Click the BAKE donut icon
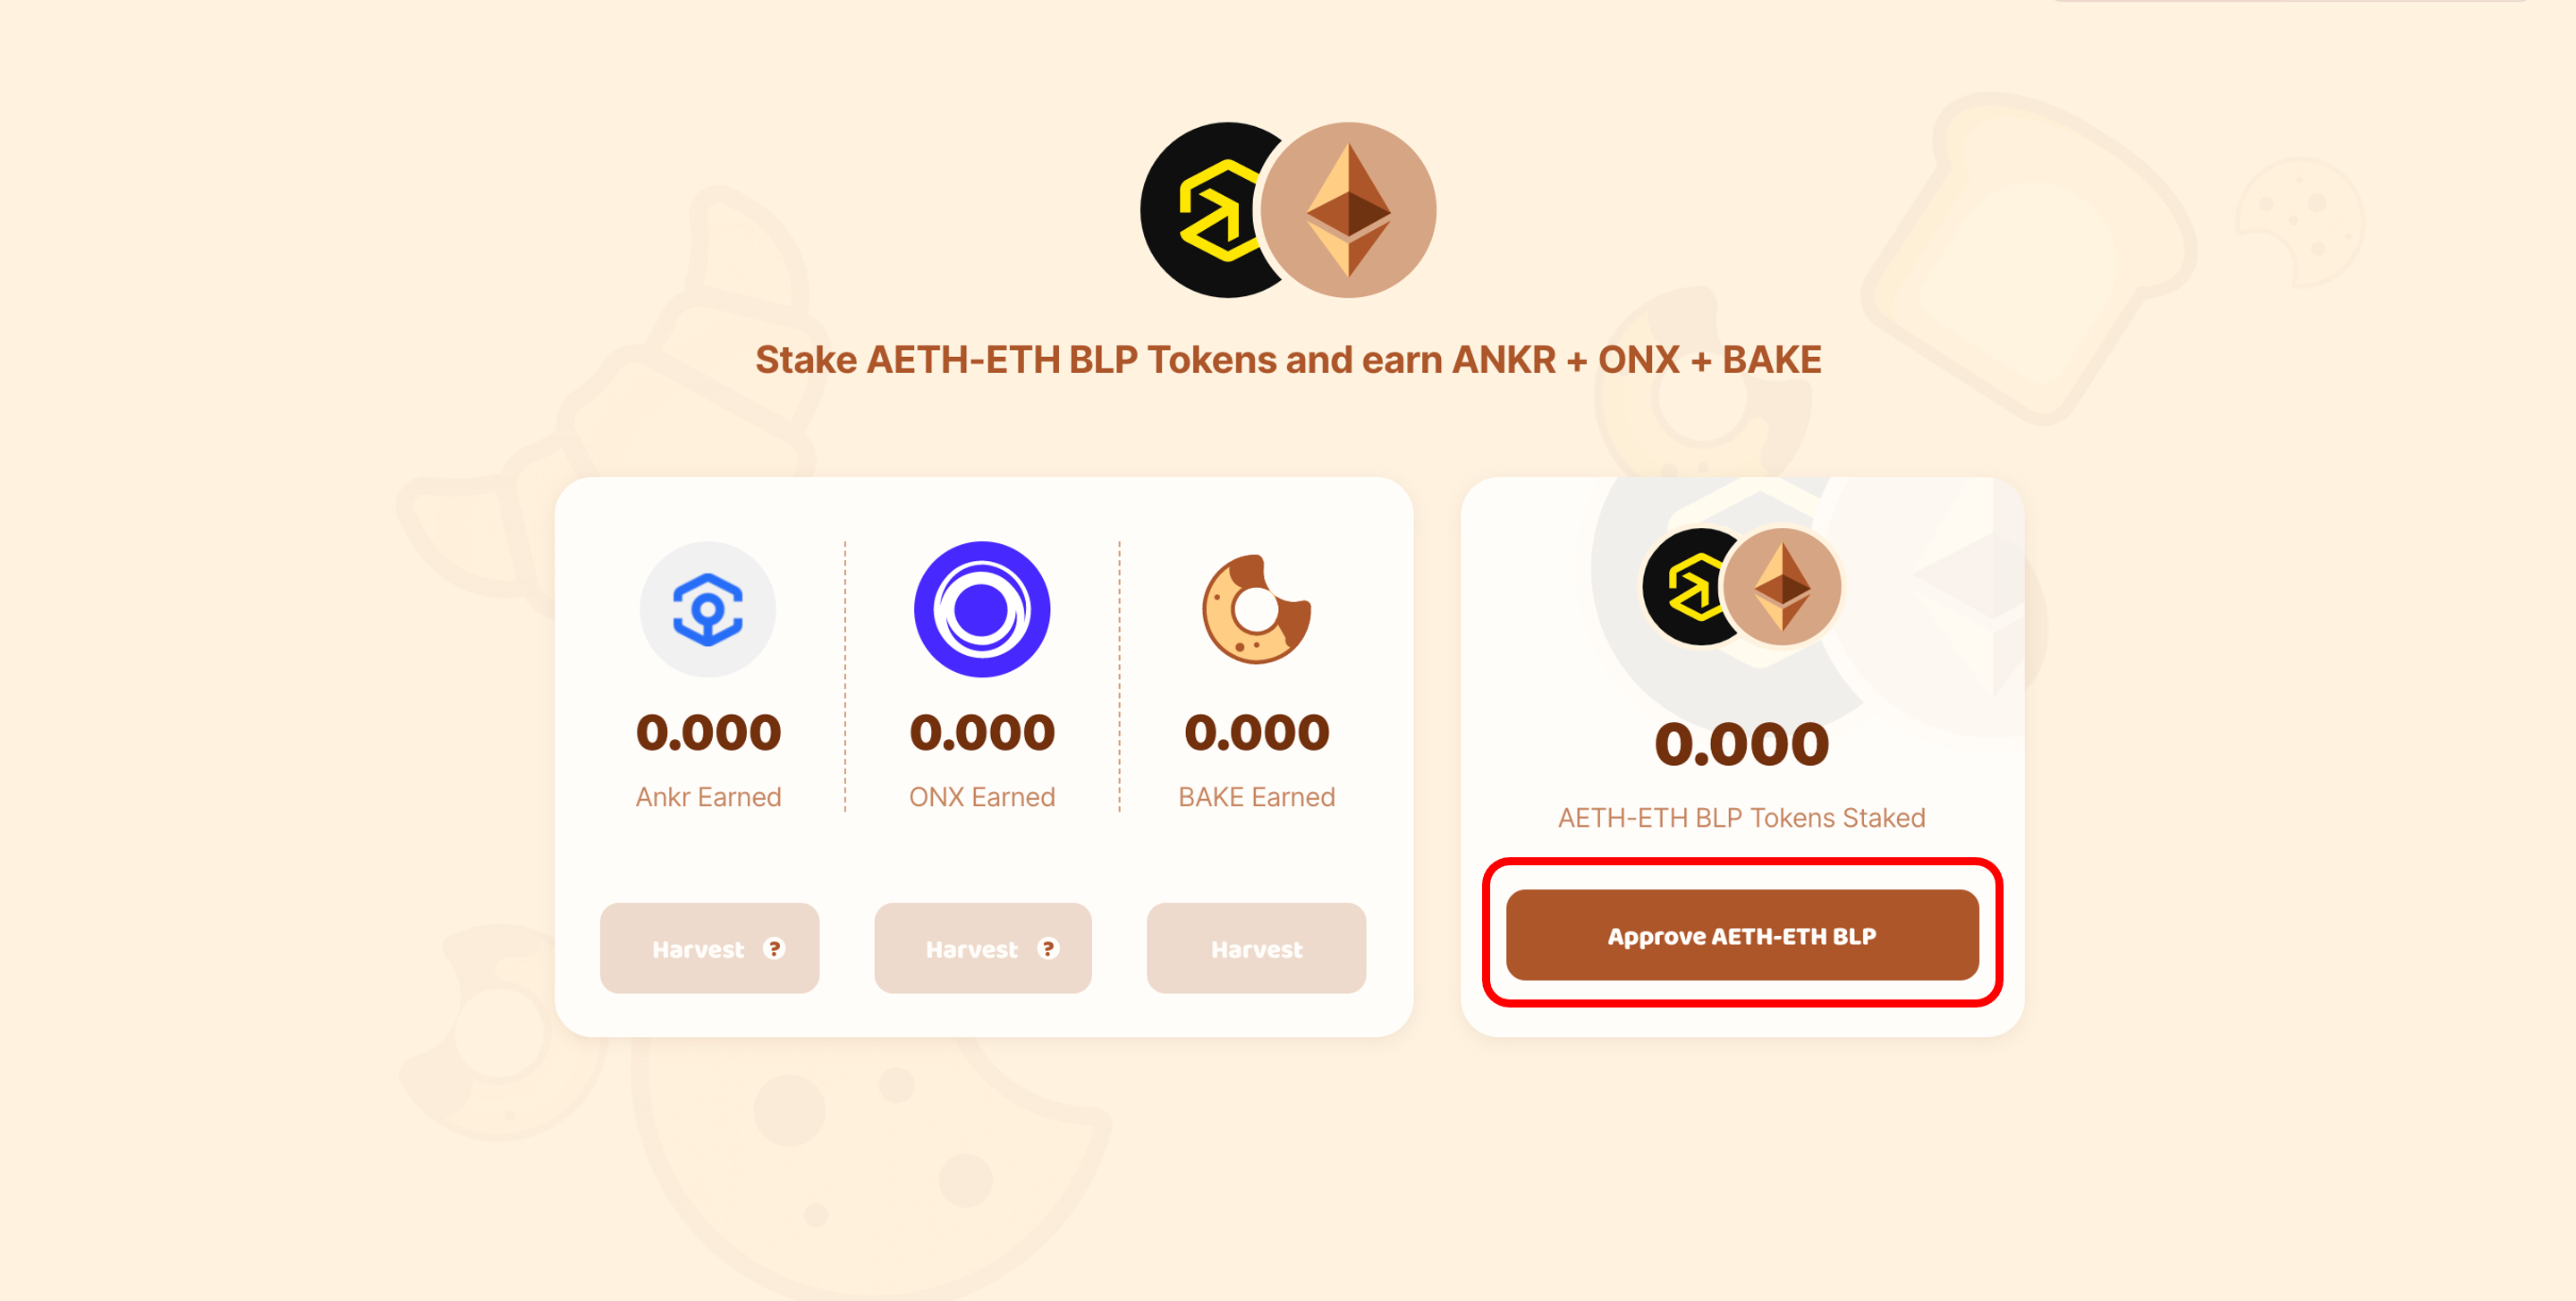 [x=1256, y=609]
